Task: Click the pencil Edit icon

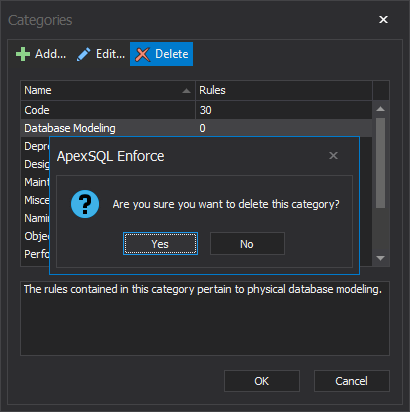Action: 83,54
